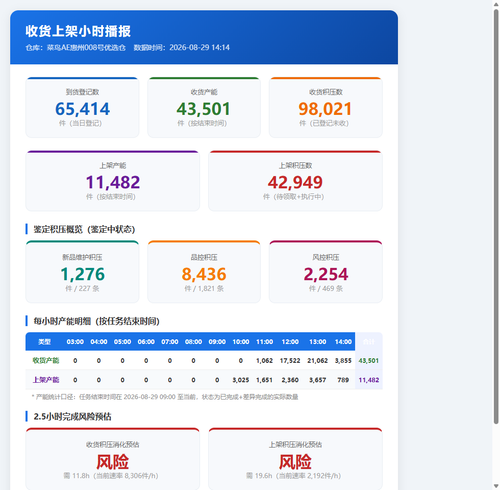Select the 到货登记数 value 65,414

point(82,109)
